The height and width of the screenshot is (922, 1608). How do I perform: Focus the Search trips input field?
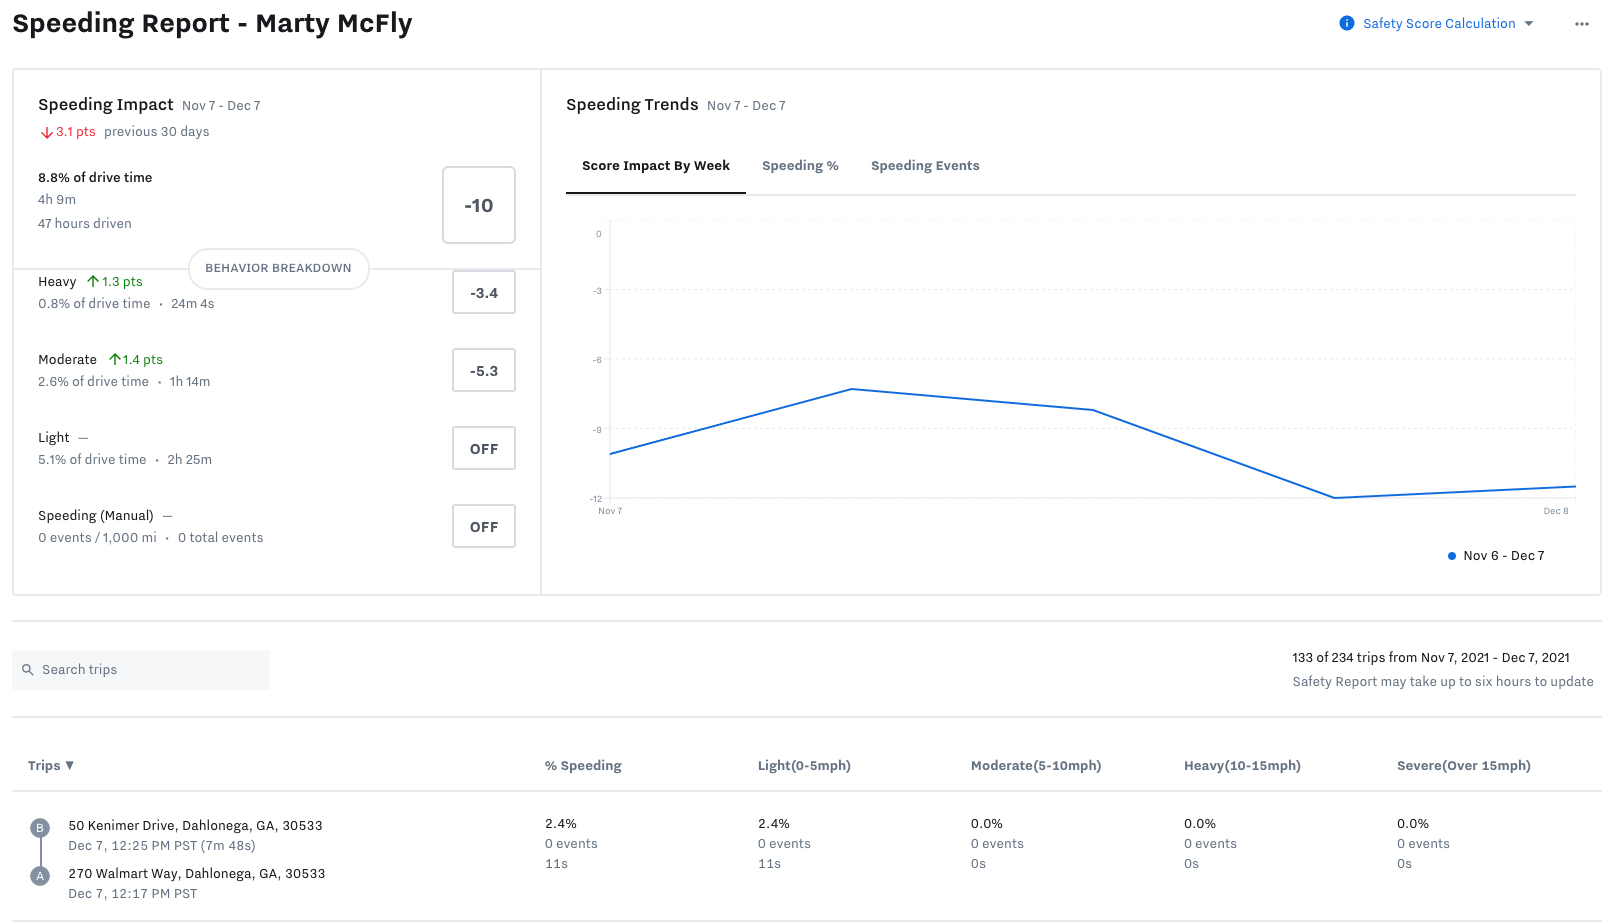click(x=150, y=670)
